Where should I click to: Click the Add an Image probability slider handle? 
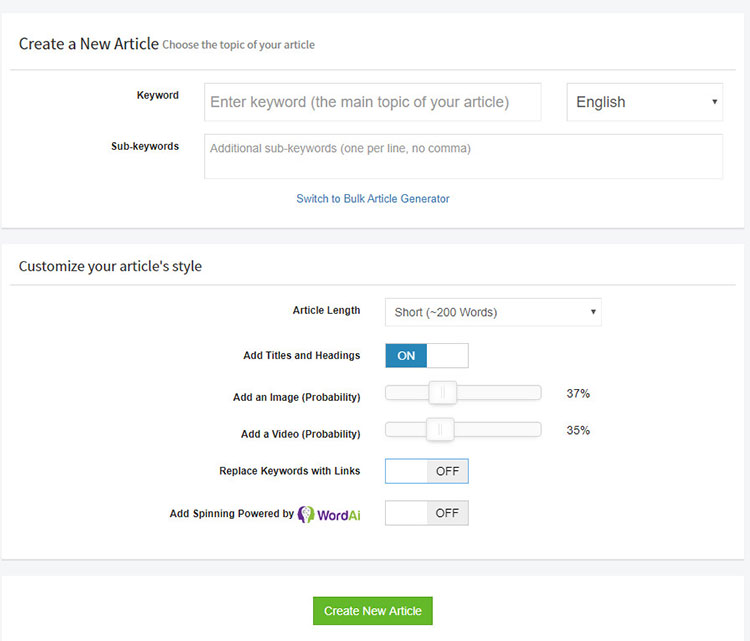coord(442,393)
